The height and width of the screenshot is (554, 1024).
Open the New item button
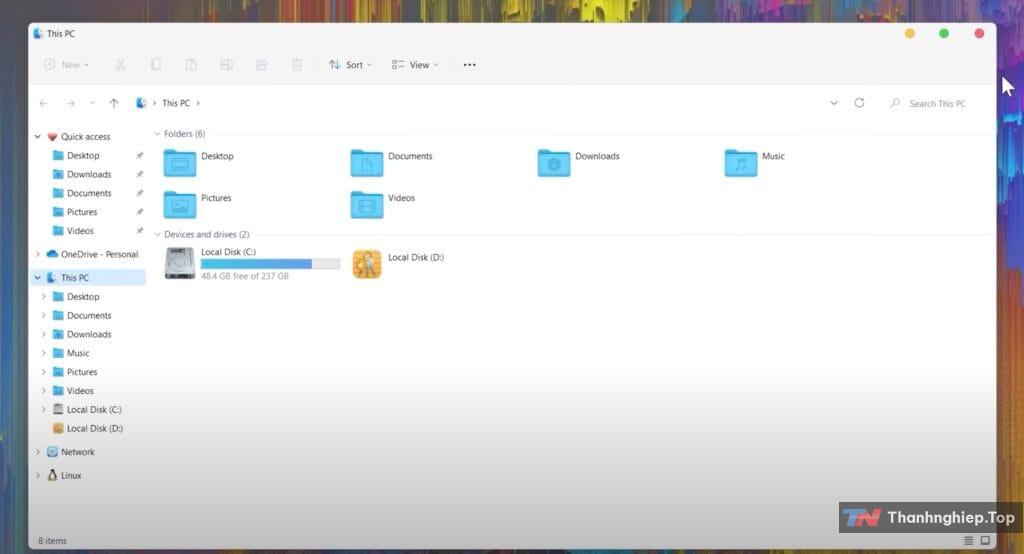(x=66, y=65)
